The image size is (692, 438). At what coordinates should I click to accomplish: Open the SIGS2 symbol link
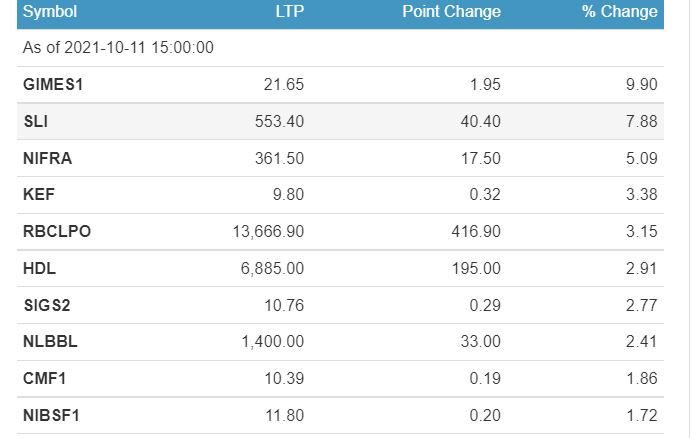click(47, 305)
